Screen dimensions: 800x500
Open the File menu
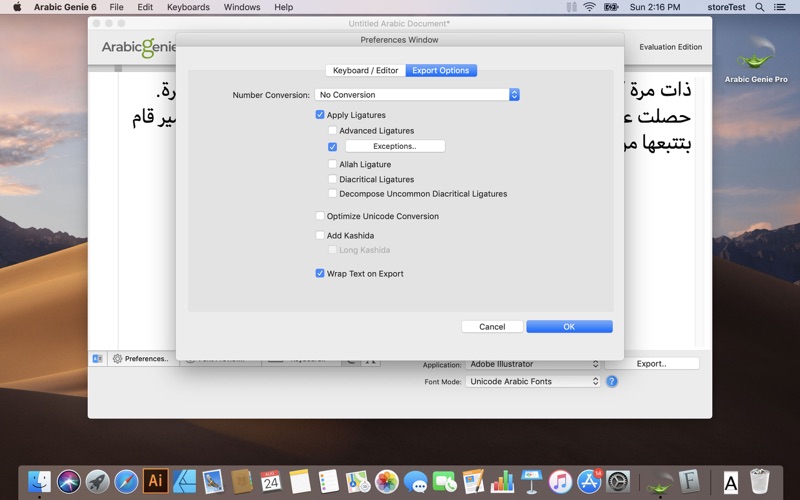pos(116,7)
